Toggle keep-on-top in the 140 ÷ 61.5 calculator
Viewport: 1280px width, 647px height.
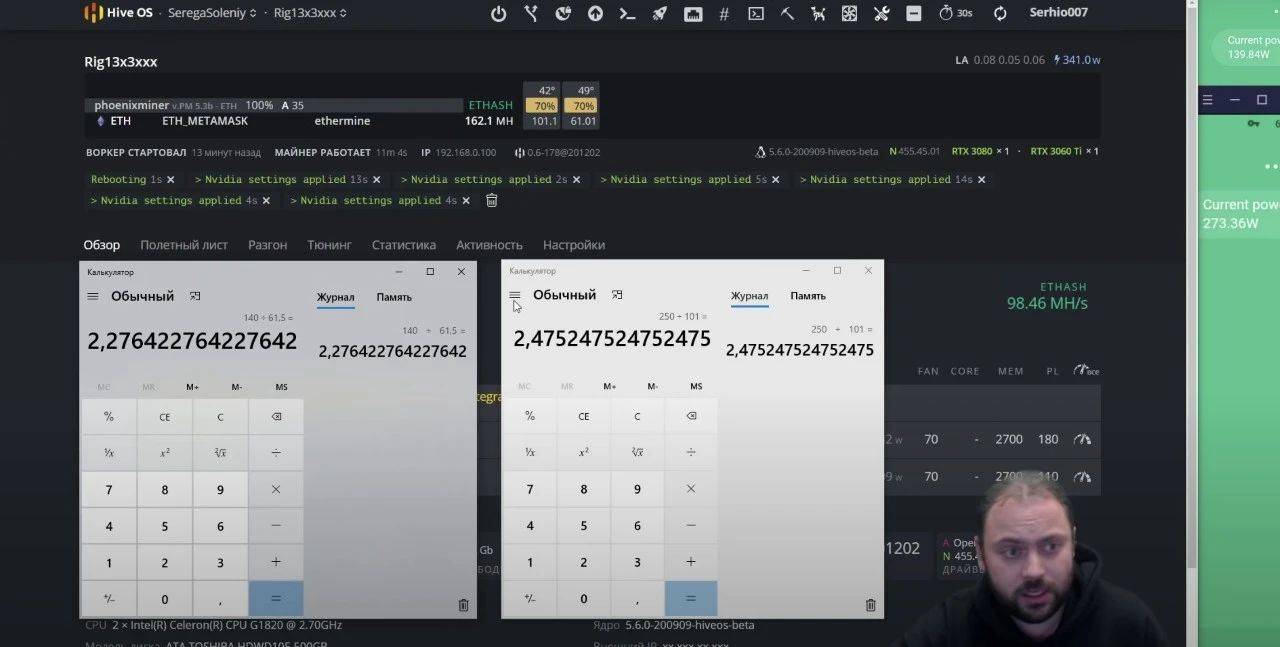click(195, 296)
